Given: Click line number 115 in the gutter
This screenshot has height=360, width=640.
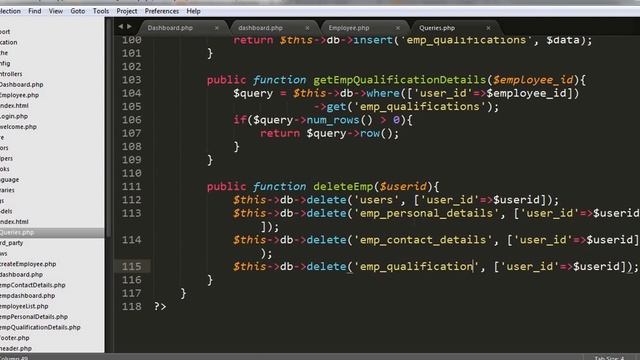Looking at the screenshot, I should coord(131,267).
